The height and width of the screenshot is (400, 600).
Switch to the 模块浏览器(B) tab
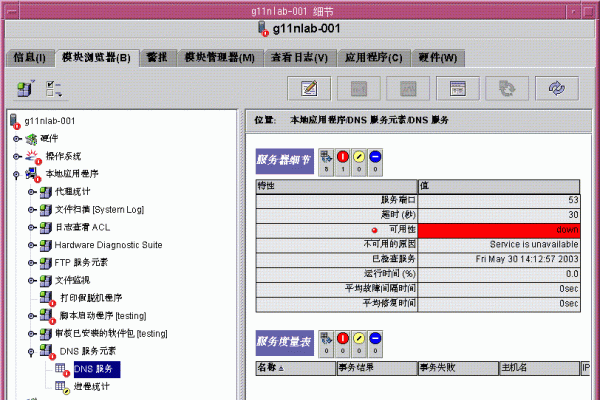point(96,58)
